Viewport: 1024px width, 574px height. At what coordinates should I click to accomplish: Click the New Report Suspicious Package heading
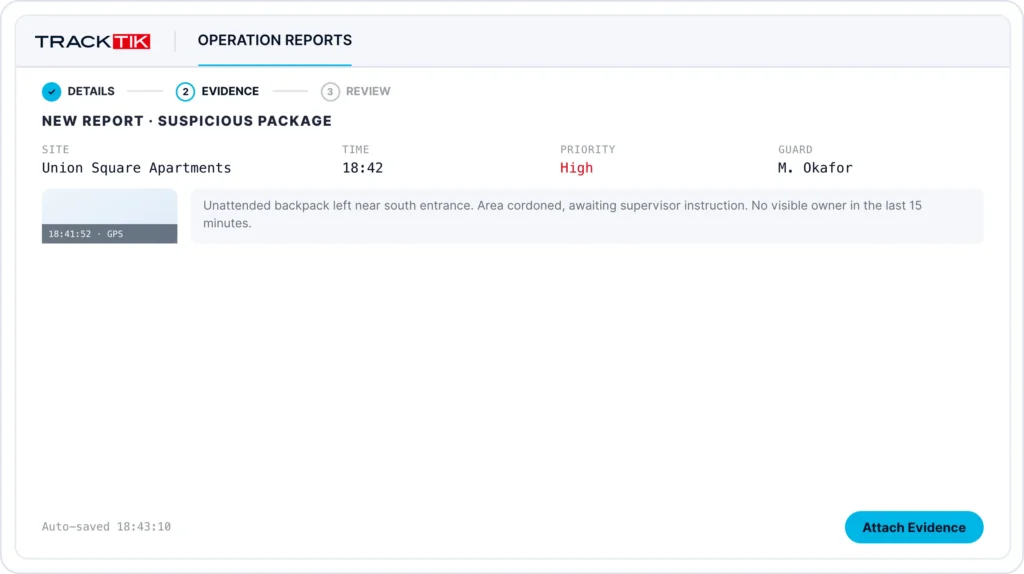(x=187, y=121)
